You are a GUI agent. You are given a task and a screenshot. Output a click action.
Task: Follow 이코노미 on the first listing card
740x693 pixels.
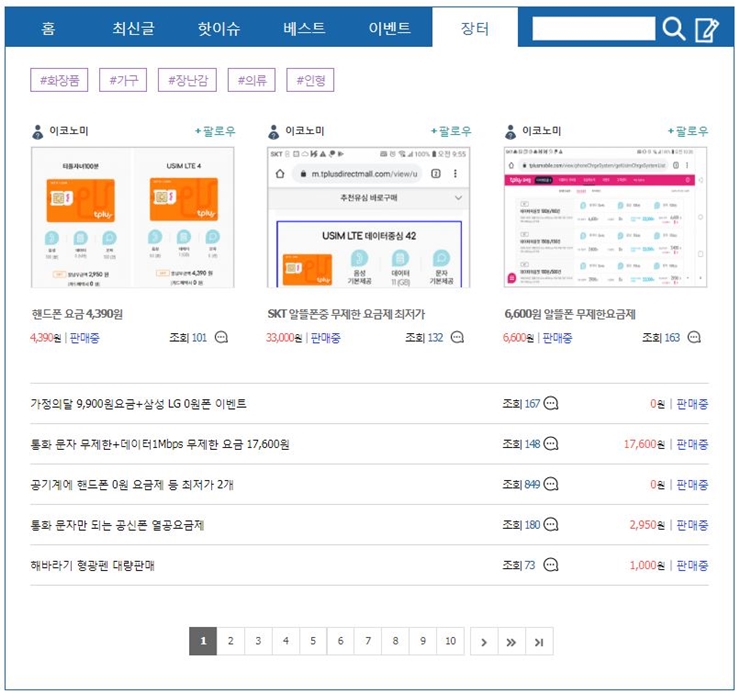click(x=215, y=131)
